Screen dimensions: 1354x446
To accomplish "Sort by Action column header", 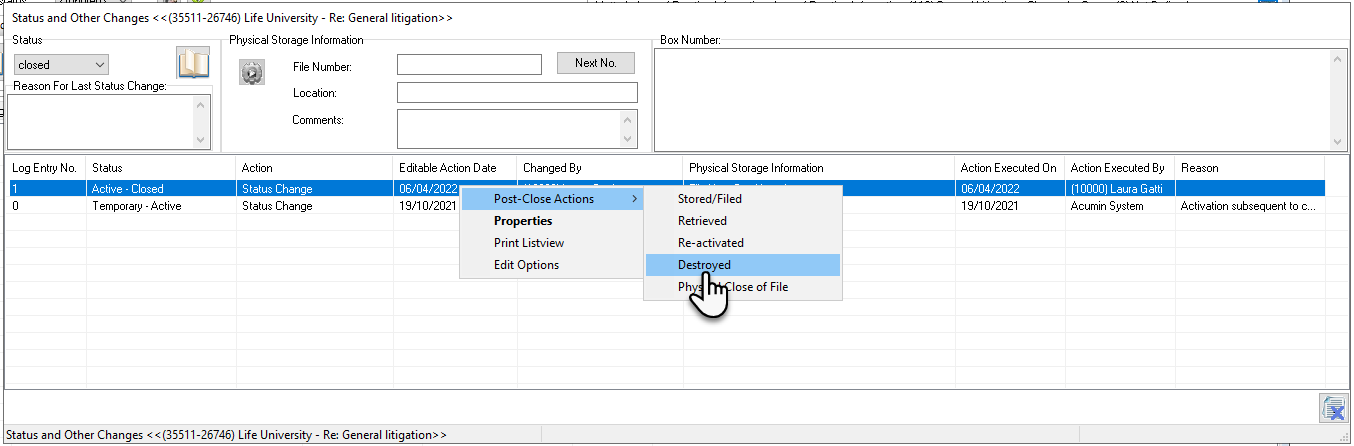I will 315,168.
